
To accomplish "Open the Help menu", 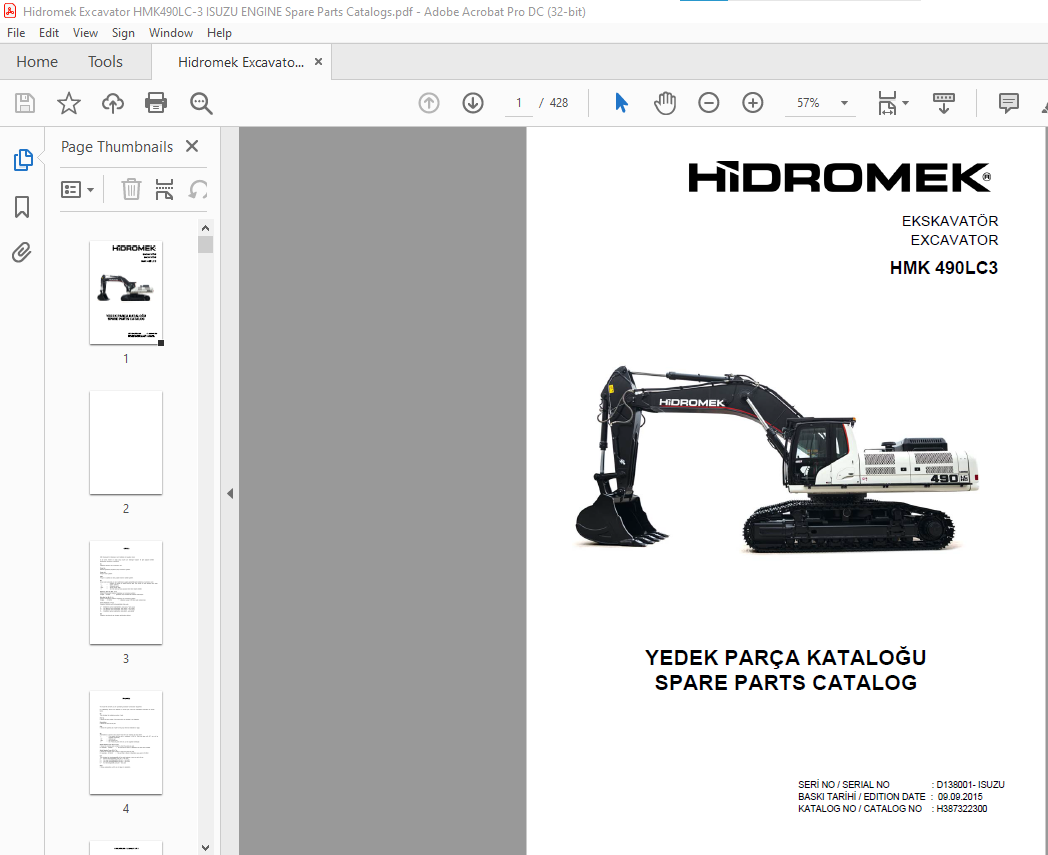I will click(x=219, y=33).
